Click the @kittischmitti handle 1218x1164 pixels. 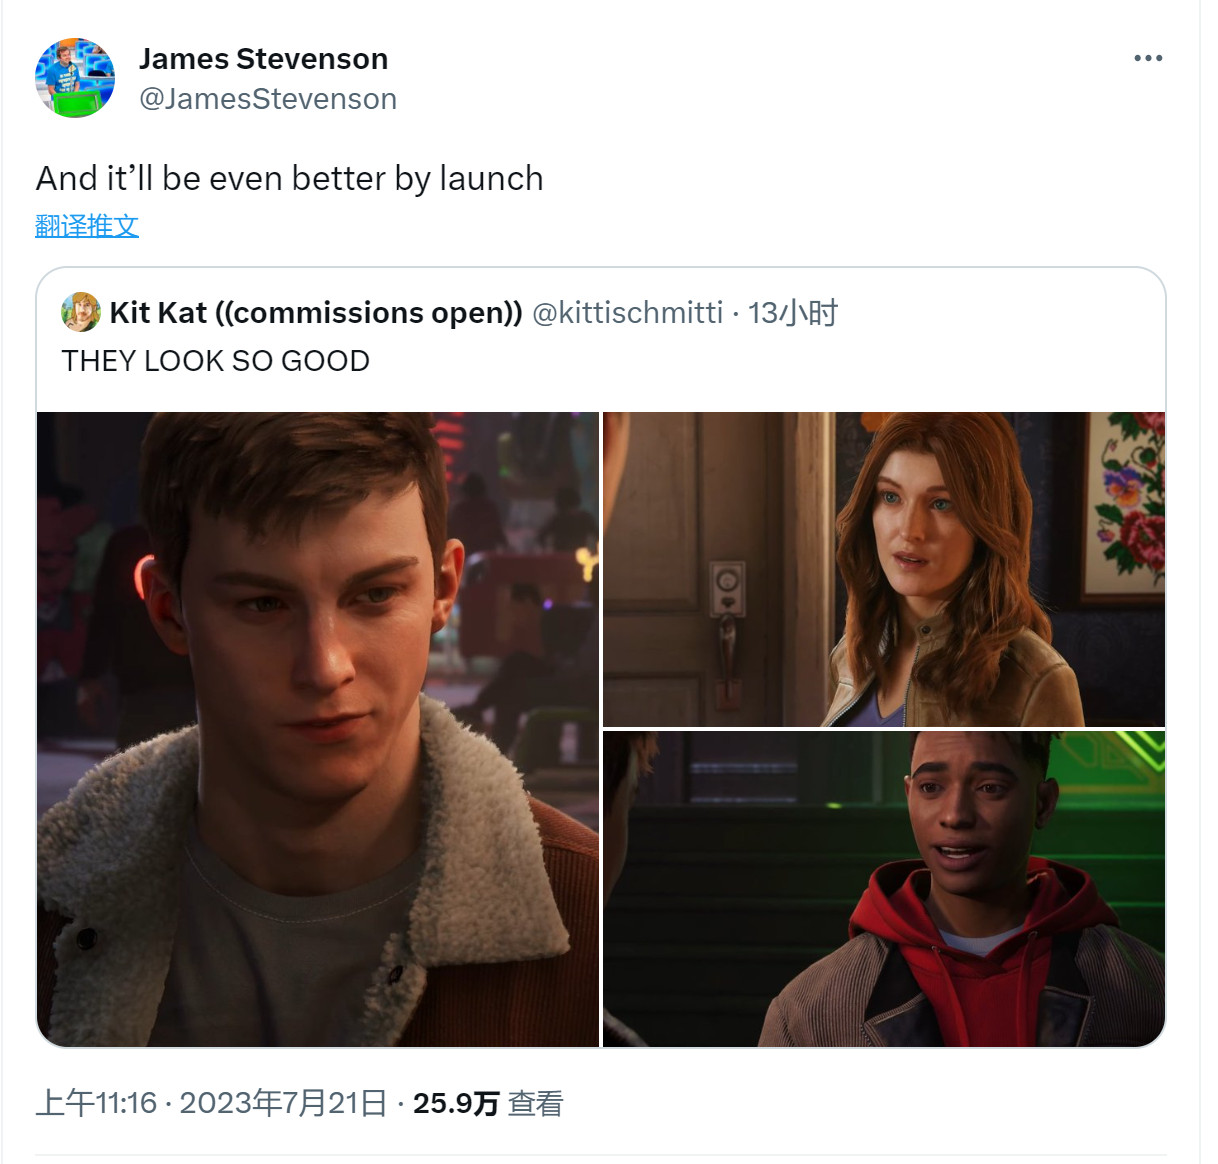click(x=627, y=313)
